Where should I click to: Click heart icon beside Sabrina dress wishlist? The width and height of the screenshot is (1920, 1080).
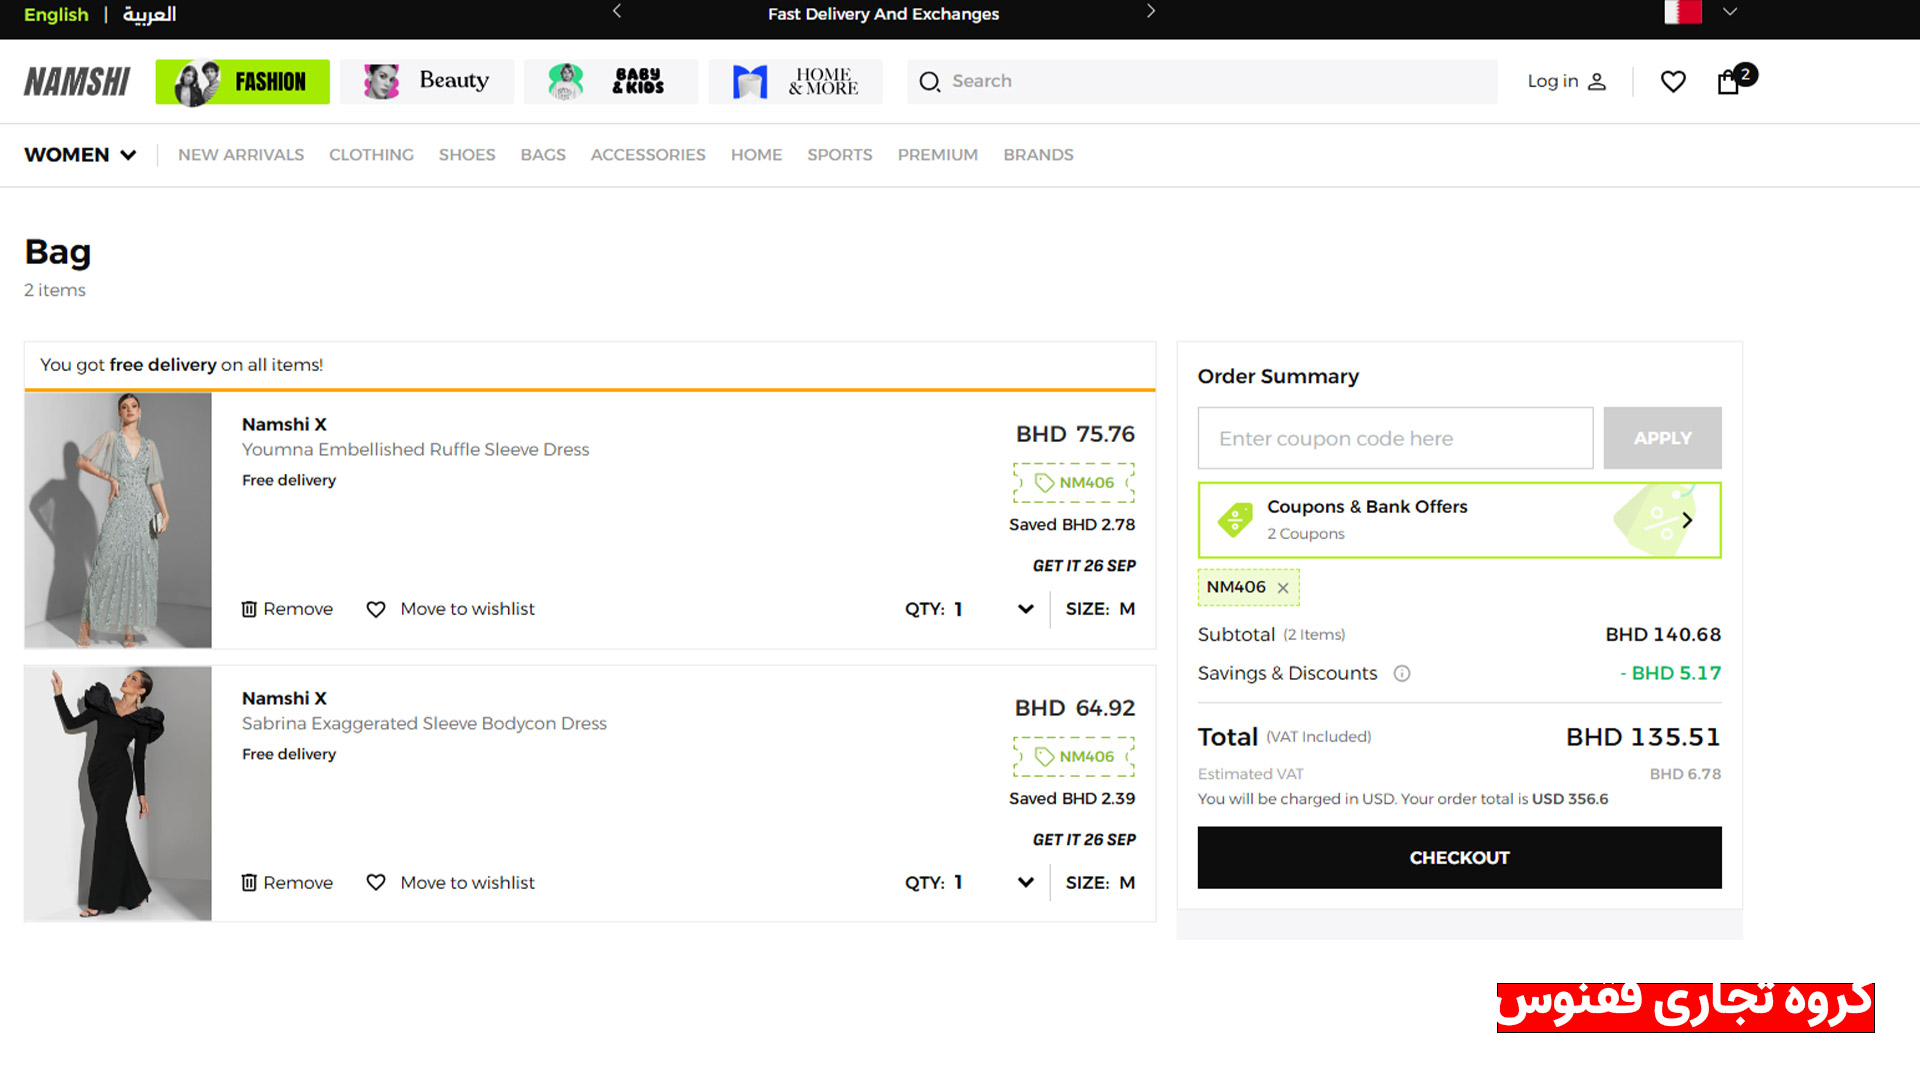click(x=376, y=883)
